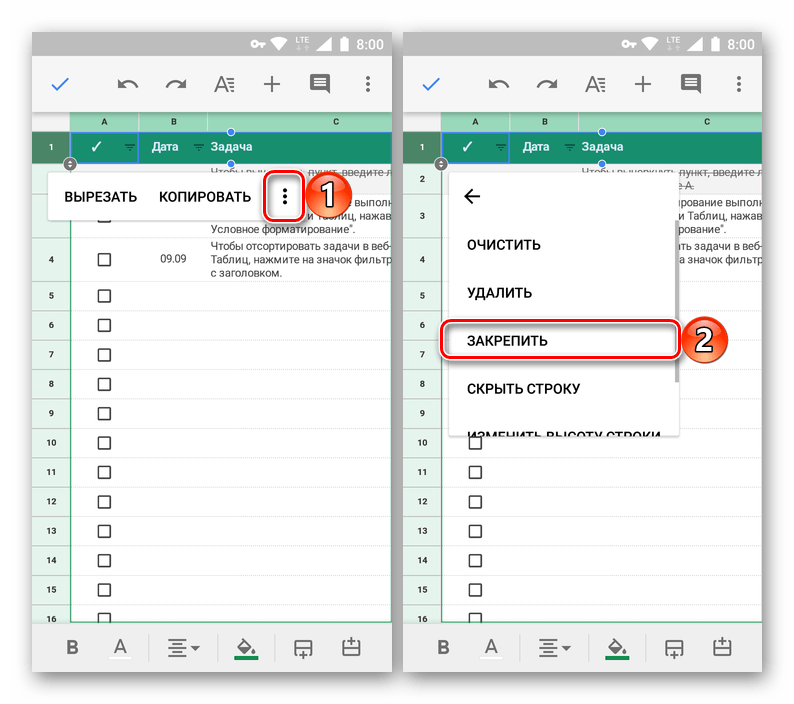Screen dimensions: 794x704
Task: Tap ВЫРЕЗАТЬ in left screenshot popup
Action: point(101,197)
